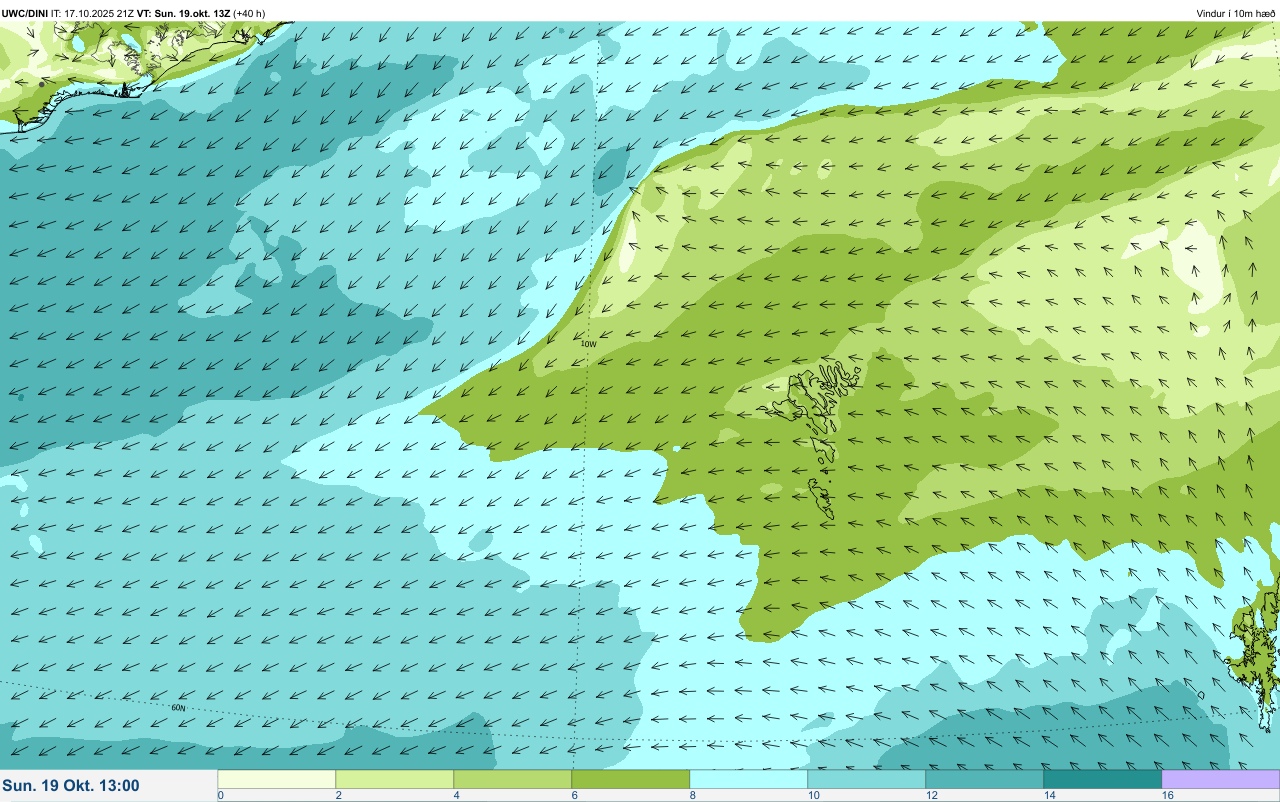
Task: Click the purple above-16 legend swatch
Action: [x=1220, y=779]
